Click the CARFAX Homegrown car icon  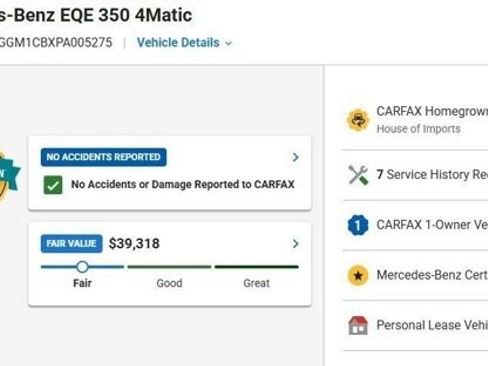(x=358, y=120)
